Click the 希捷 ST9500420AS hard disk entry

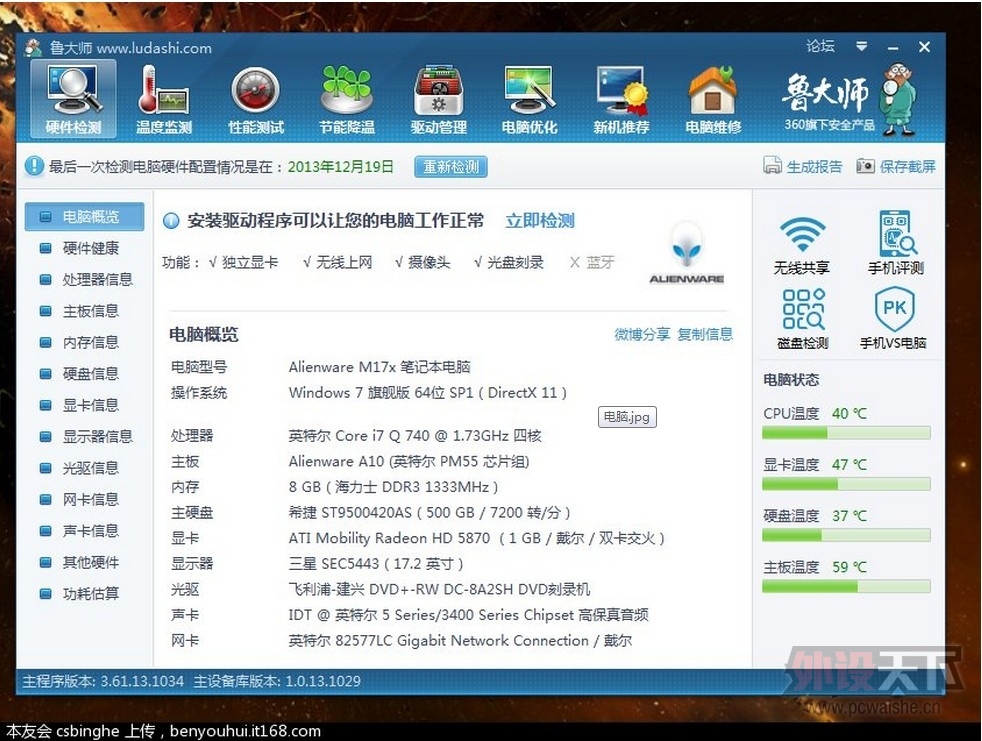point(430,513)
